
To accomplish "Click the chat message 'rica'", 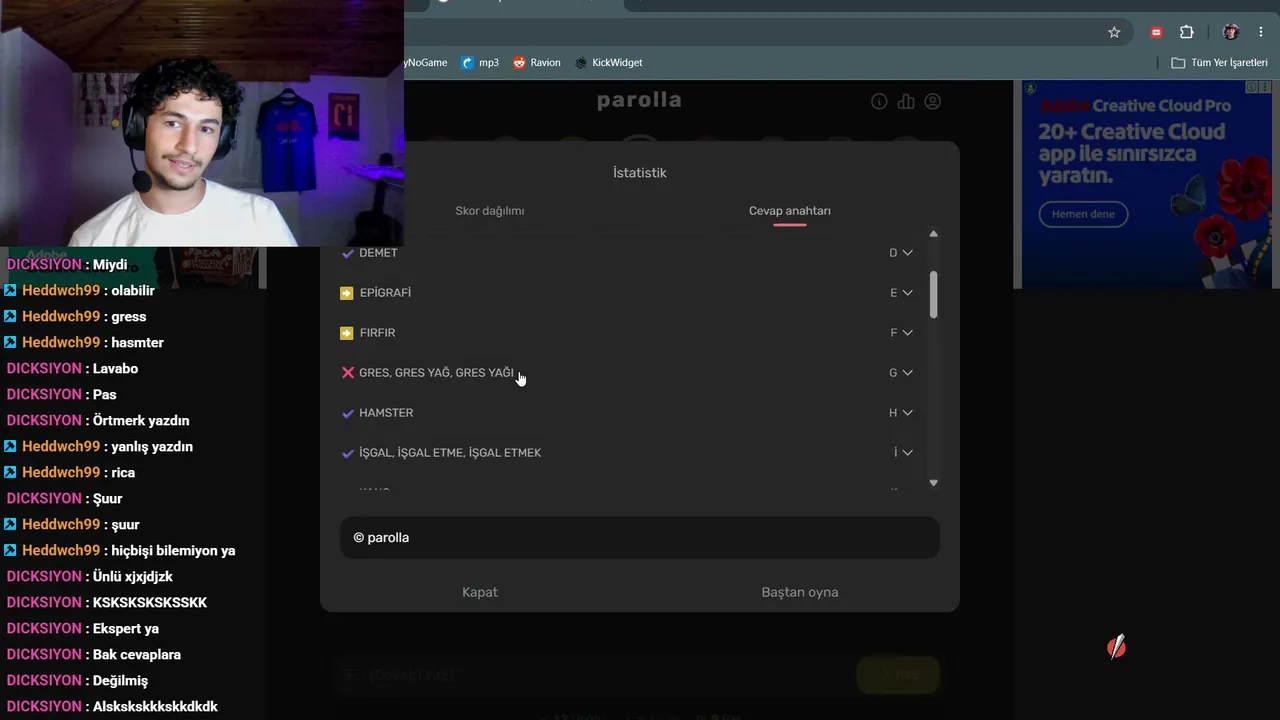I will (123, 473).
